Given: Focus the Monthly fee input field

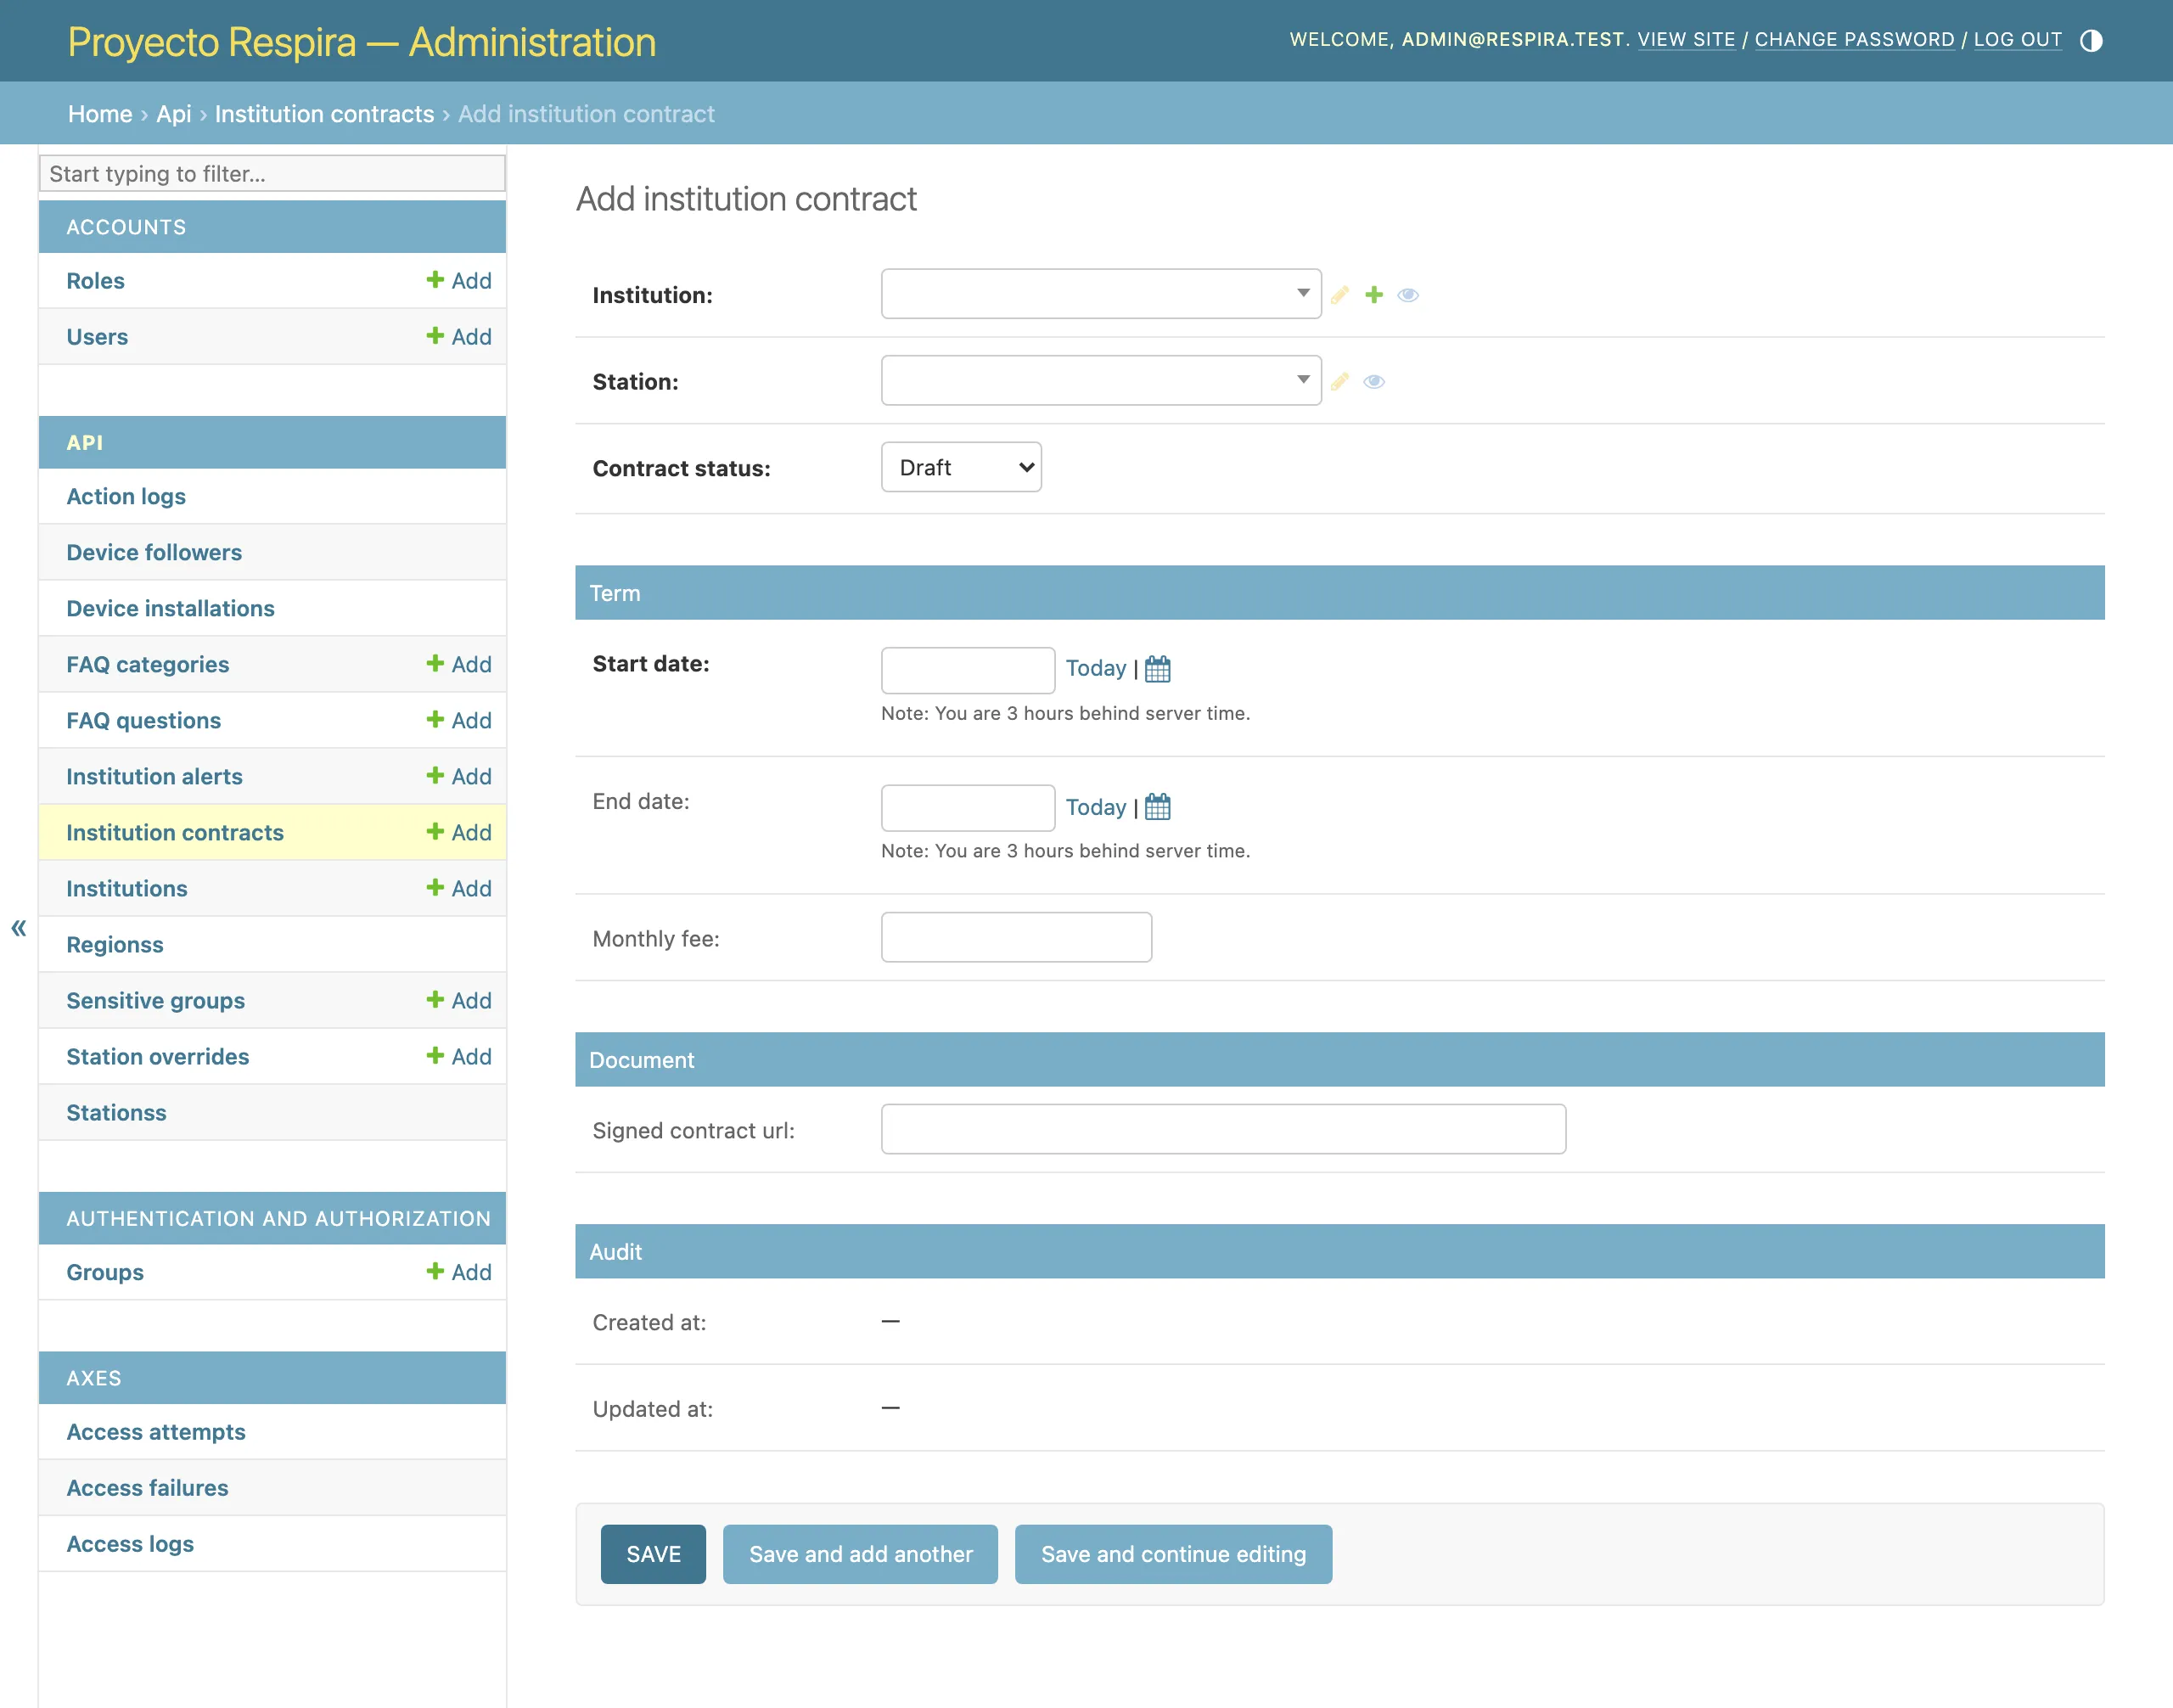Looking at the screenshot, I should pyautogui.click(x=1016, y=937).
